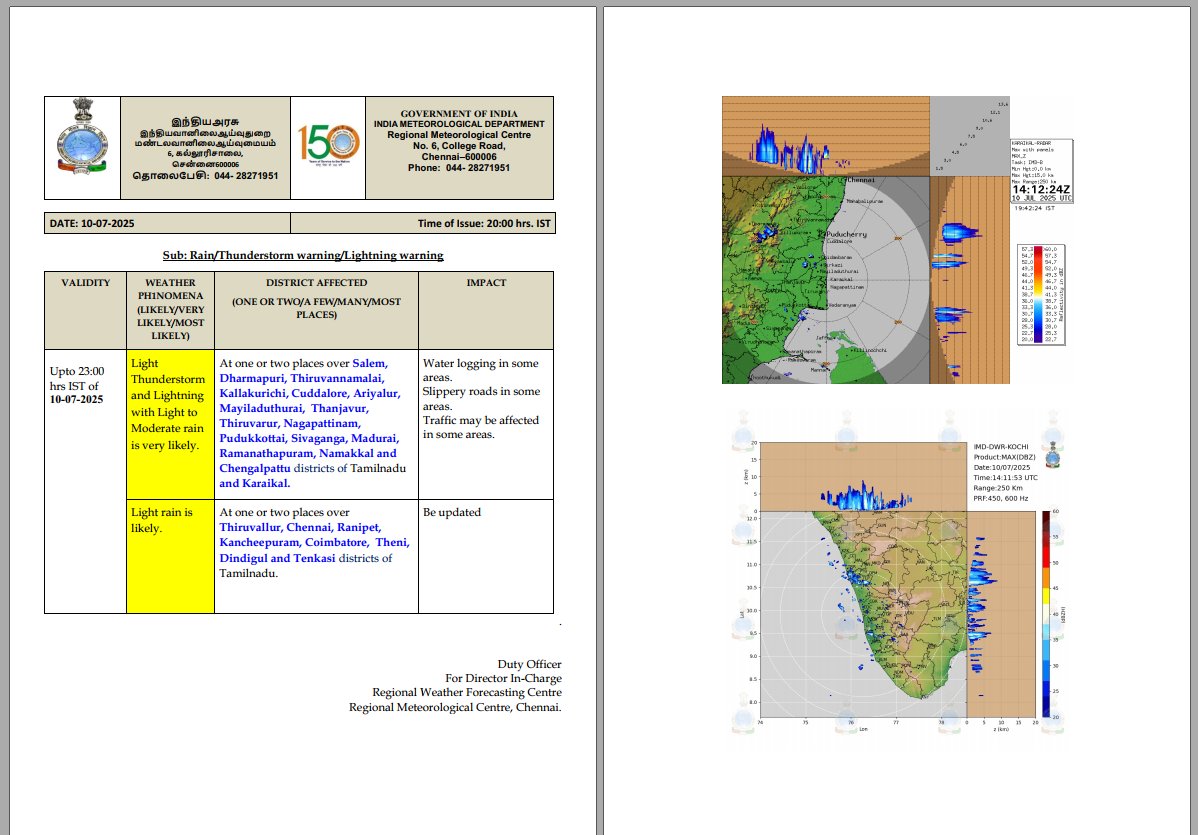This screenshot has height=835, width=1198.
Task: Click 'Karaikal.' at end of district list
Action: coord(265,484)
